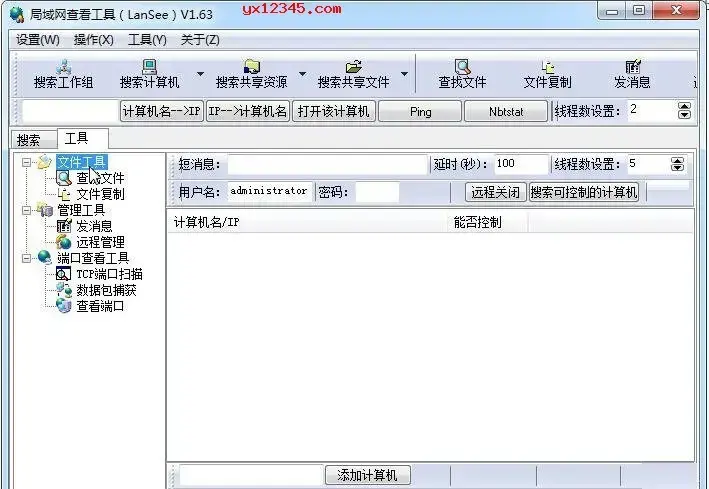Screen dimensions: 709x489
Task: Adjust the top toolbar 线程数设置 spinner showing 2
Action: tap(684, 110)
